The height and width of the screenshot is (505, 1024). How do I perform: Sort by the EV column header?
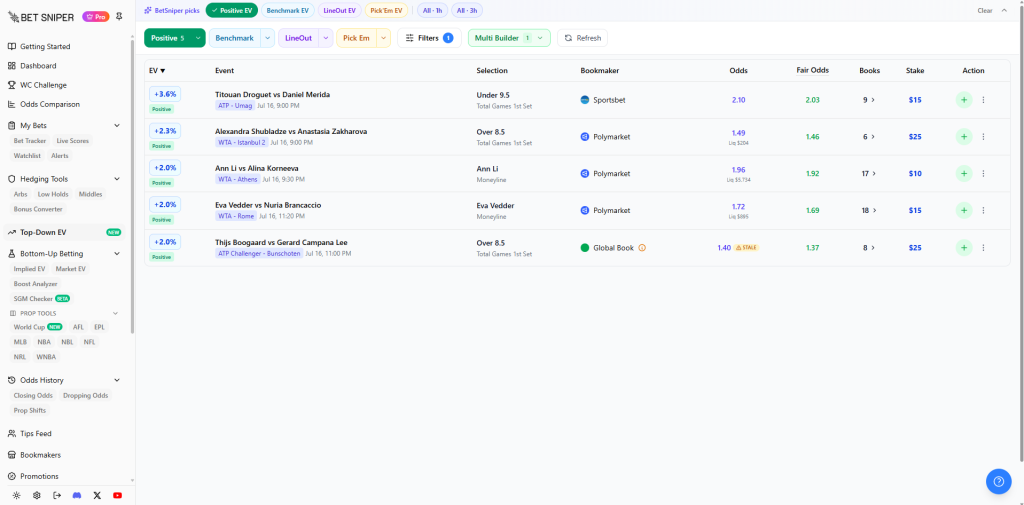click(157, 71)
